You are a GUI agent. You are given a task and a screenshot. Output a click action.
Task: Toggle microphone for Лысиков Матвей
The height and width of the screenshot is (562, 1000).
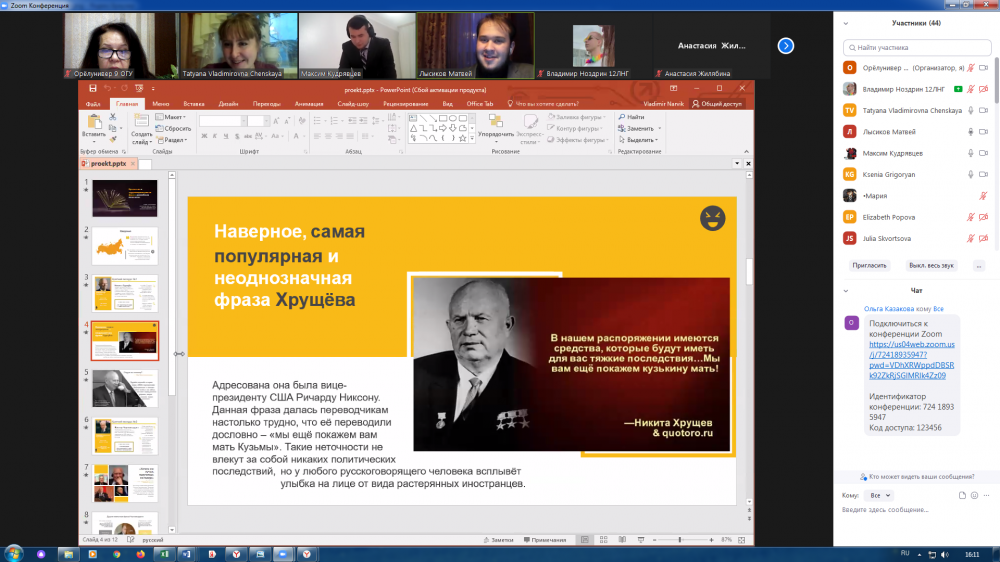[970, 131]
